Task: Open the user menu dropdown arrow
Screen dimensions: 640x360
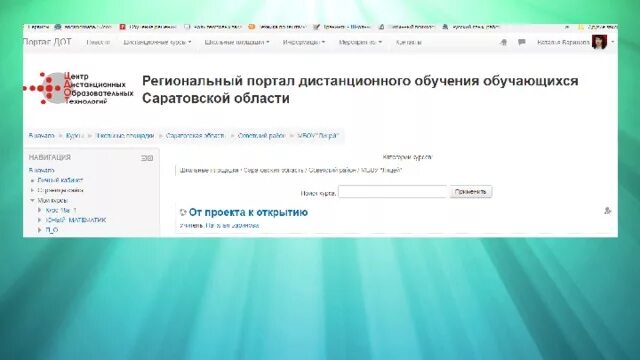Action: coord(612,42)
